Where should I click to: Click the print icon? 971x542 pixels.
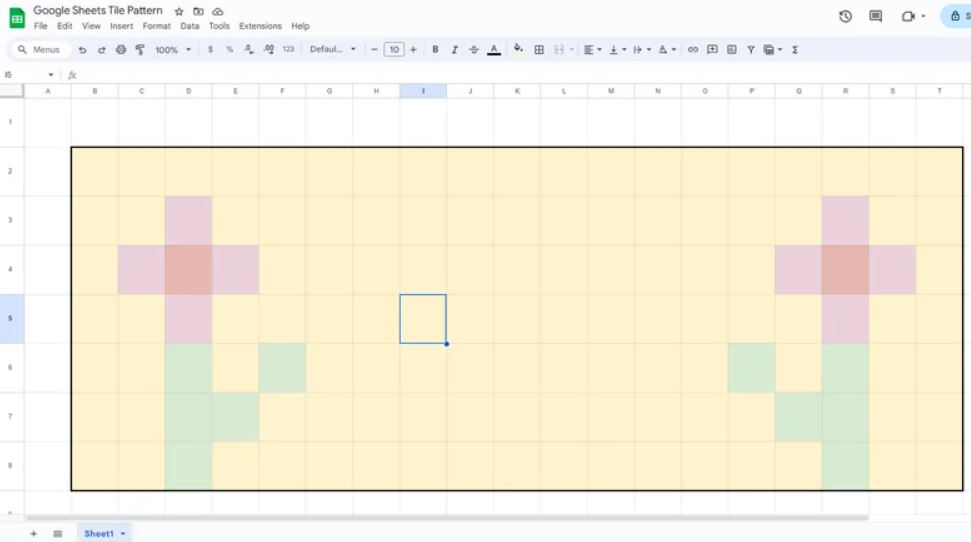121,50
